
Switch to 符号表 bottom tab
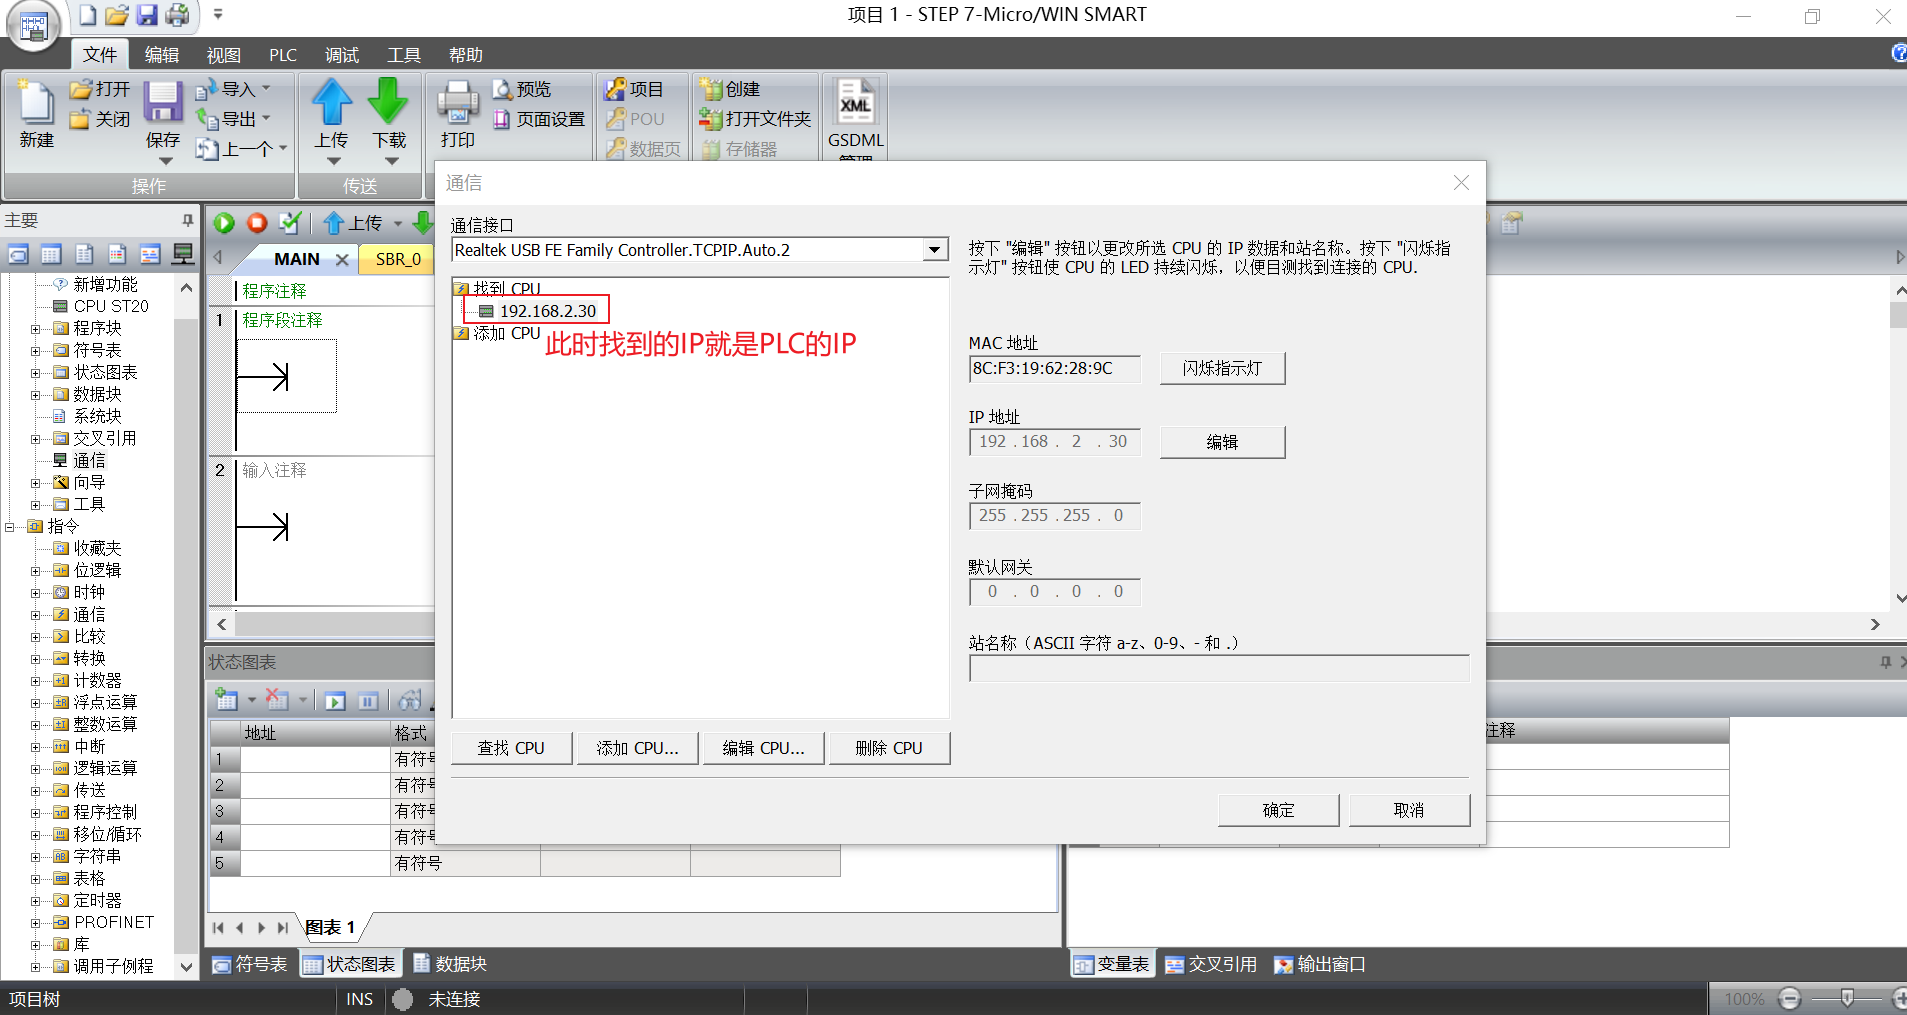250,964
